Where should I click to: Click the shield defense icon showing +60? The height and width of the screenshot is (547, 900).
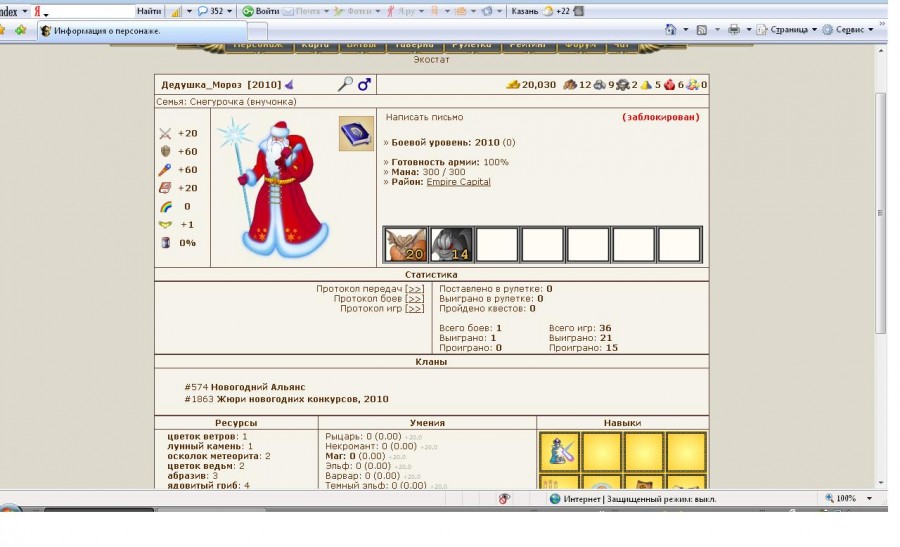tap(165, 152)
